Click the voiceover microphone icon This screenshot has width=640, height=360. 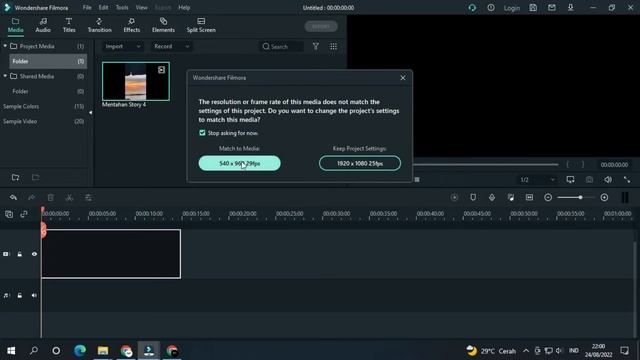[x=492, y=198]
